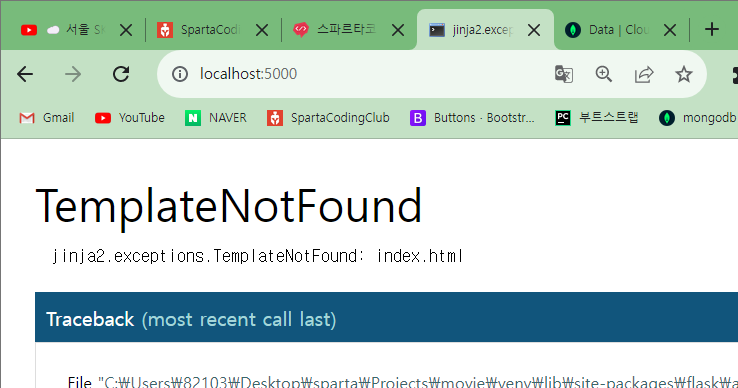The height and width of the screenshot is (388, 738).
Task: Select the jinja2.excep tab
Action: [x=485, y=30]
